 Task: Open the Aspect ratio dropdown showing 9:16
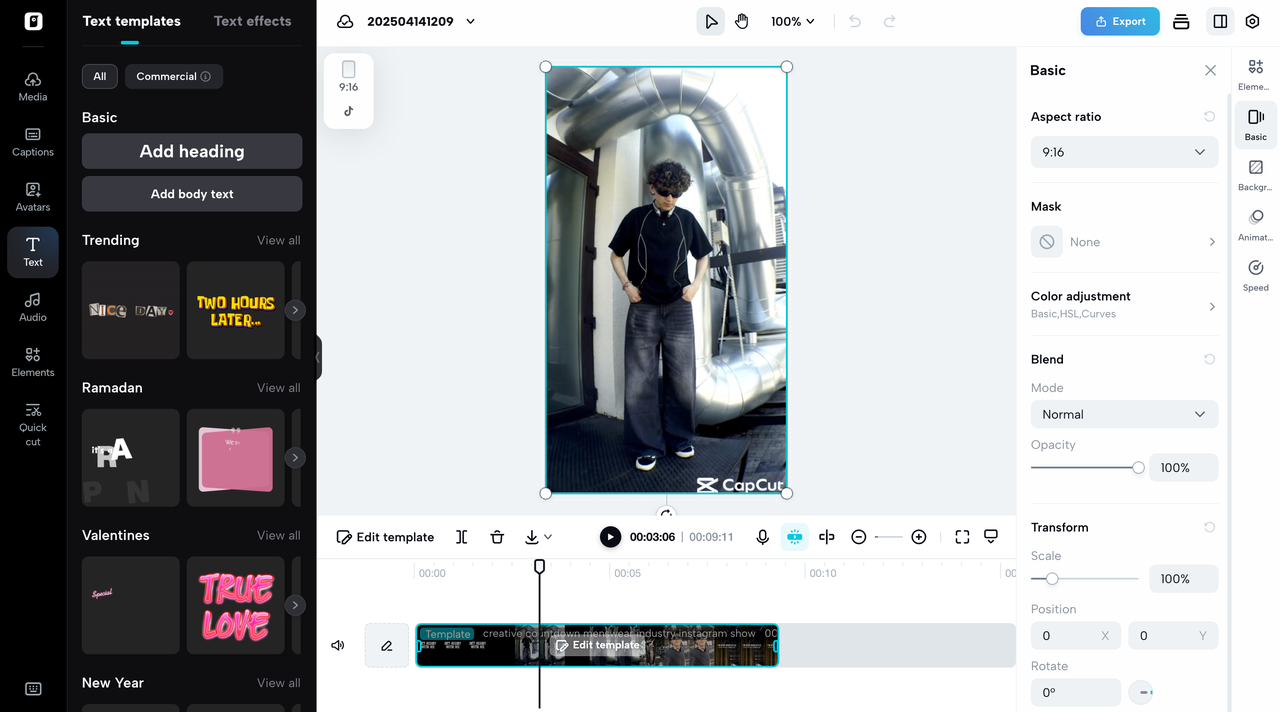coord(1124,151)
